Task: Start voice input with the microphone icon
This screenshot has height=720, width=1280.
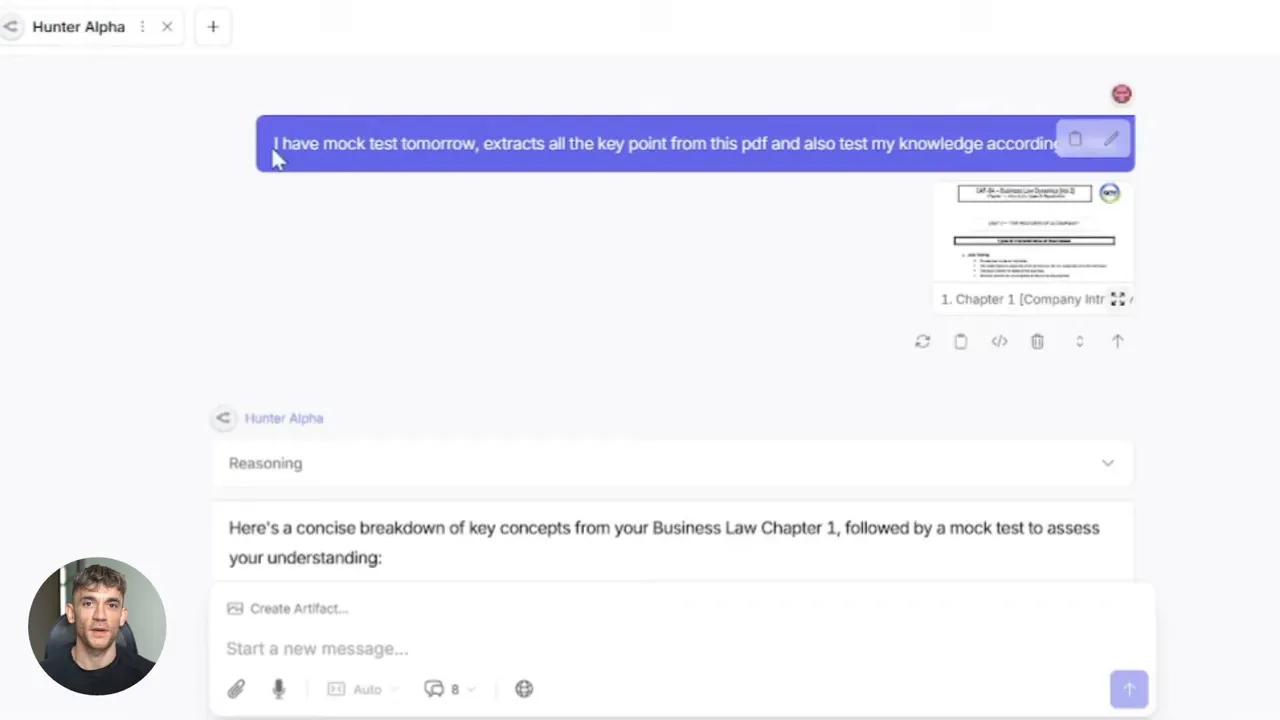Action: [278, 689]
